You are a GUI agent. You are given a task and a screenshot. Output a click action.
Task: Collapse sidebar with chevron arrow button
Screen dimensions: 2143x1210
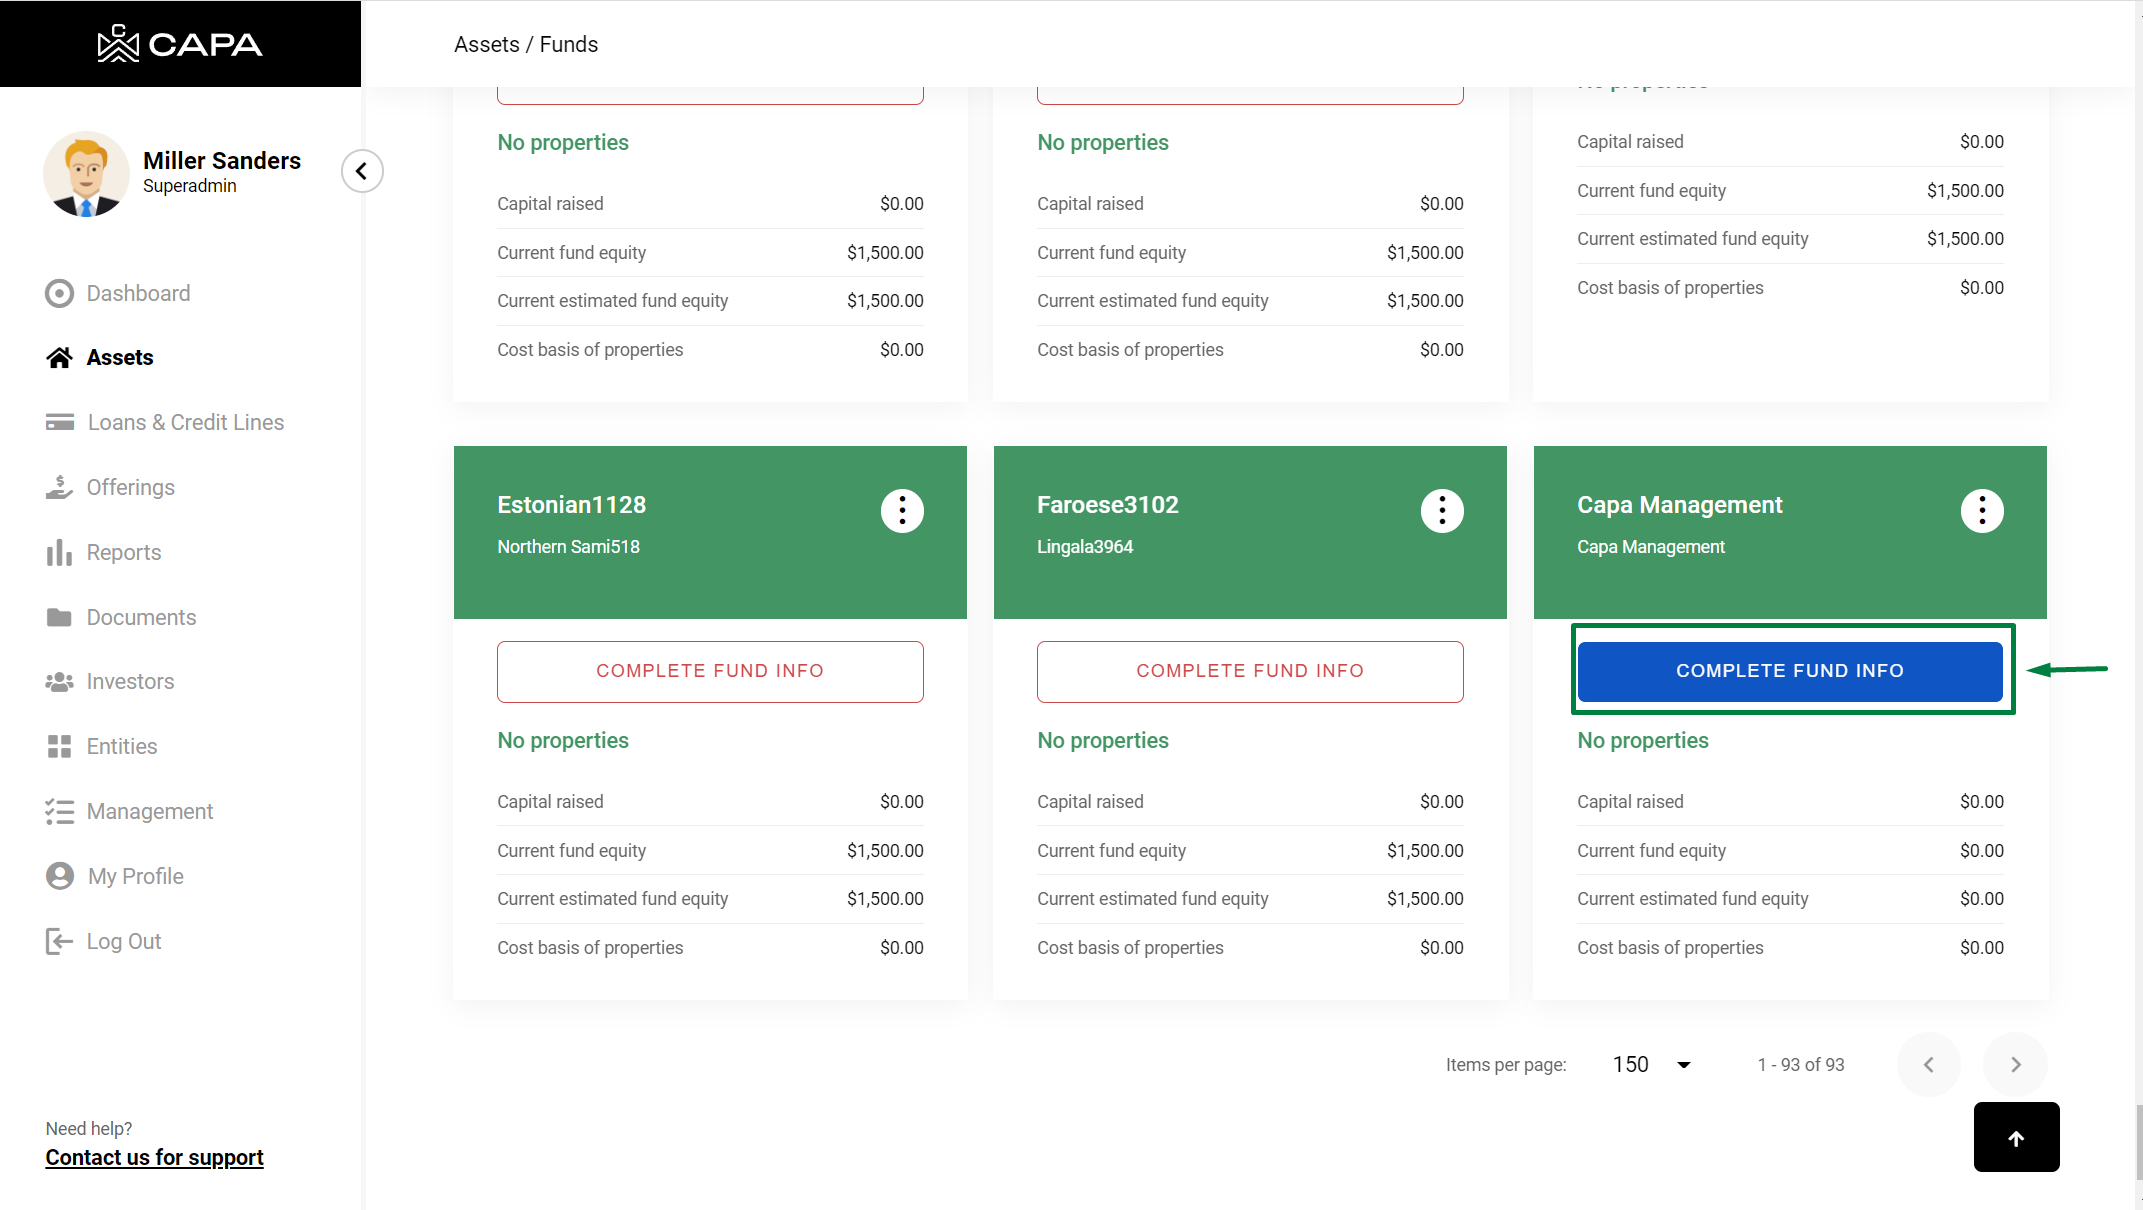[362, 171]
